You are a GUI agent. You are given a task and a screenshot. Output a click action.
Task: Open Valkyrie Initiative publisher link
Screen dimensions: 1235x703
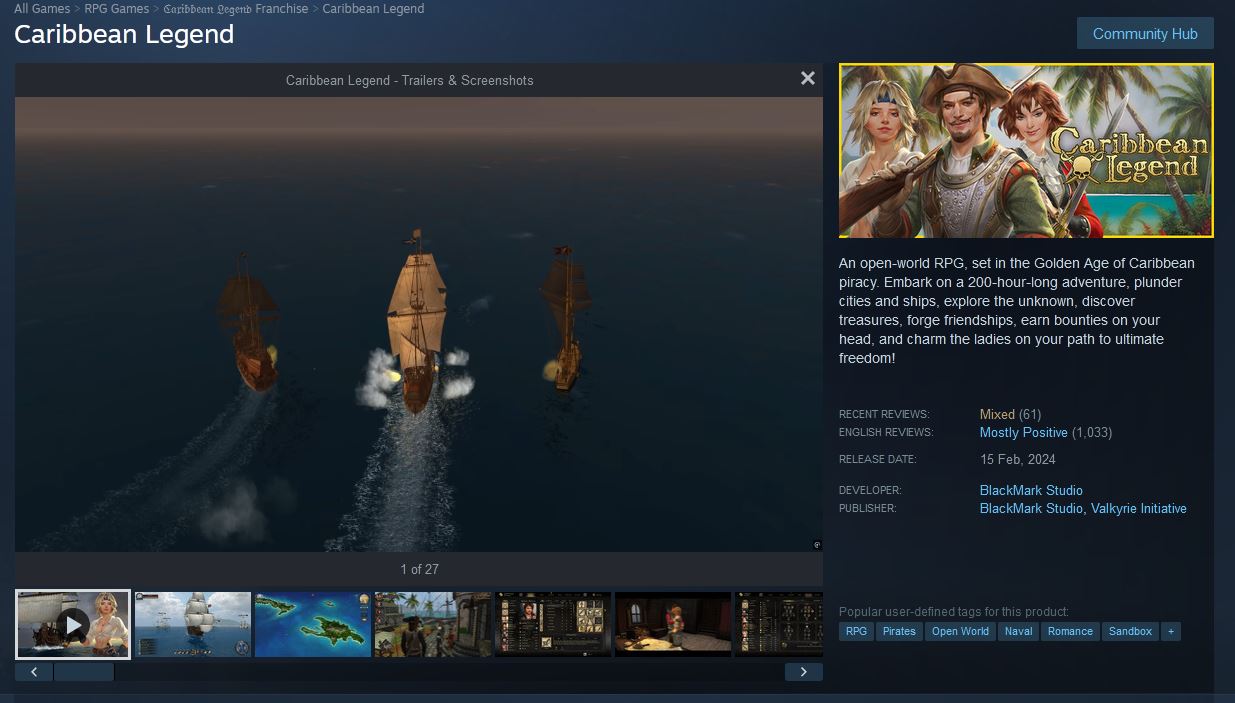(1139, 508)
